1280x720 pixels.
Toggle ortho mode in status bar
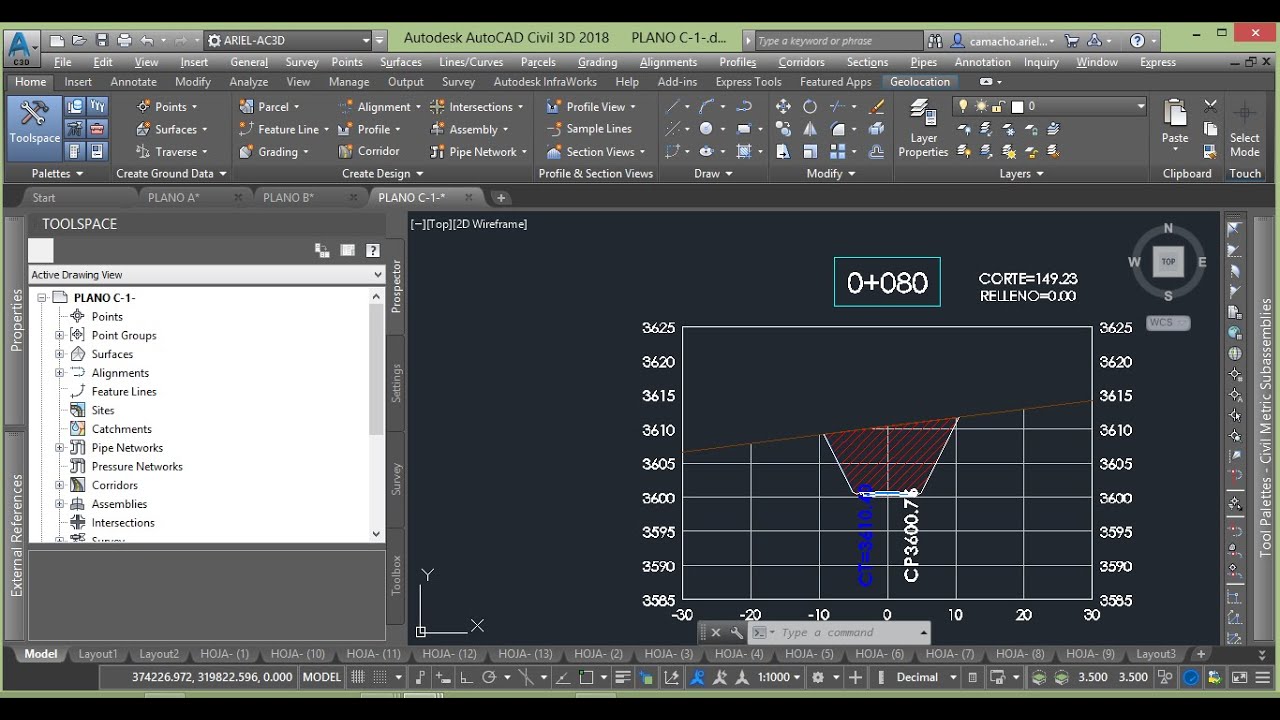[x=465, y=677]
